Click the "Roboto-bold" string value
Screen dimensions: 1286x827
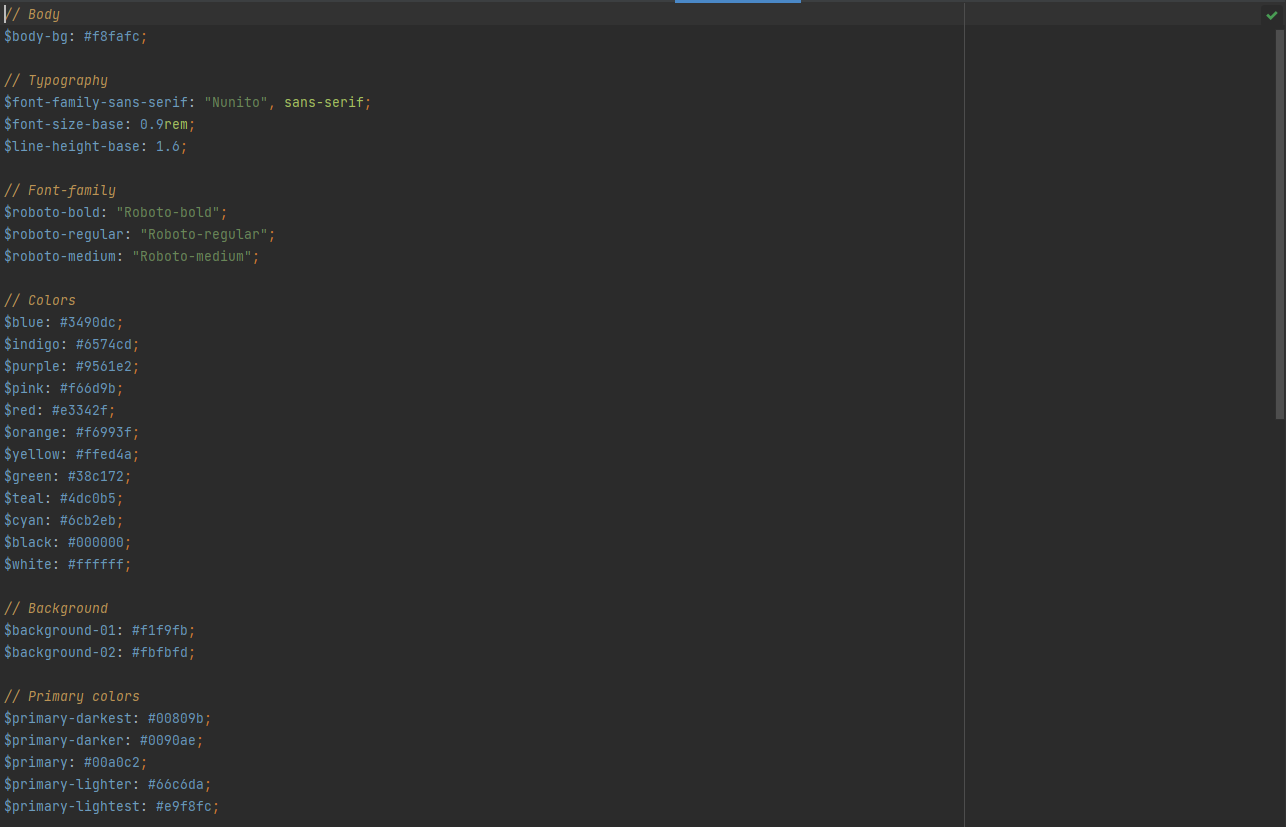click(x=170, y=212)
